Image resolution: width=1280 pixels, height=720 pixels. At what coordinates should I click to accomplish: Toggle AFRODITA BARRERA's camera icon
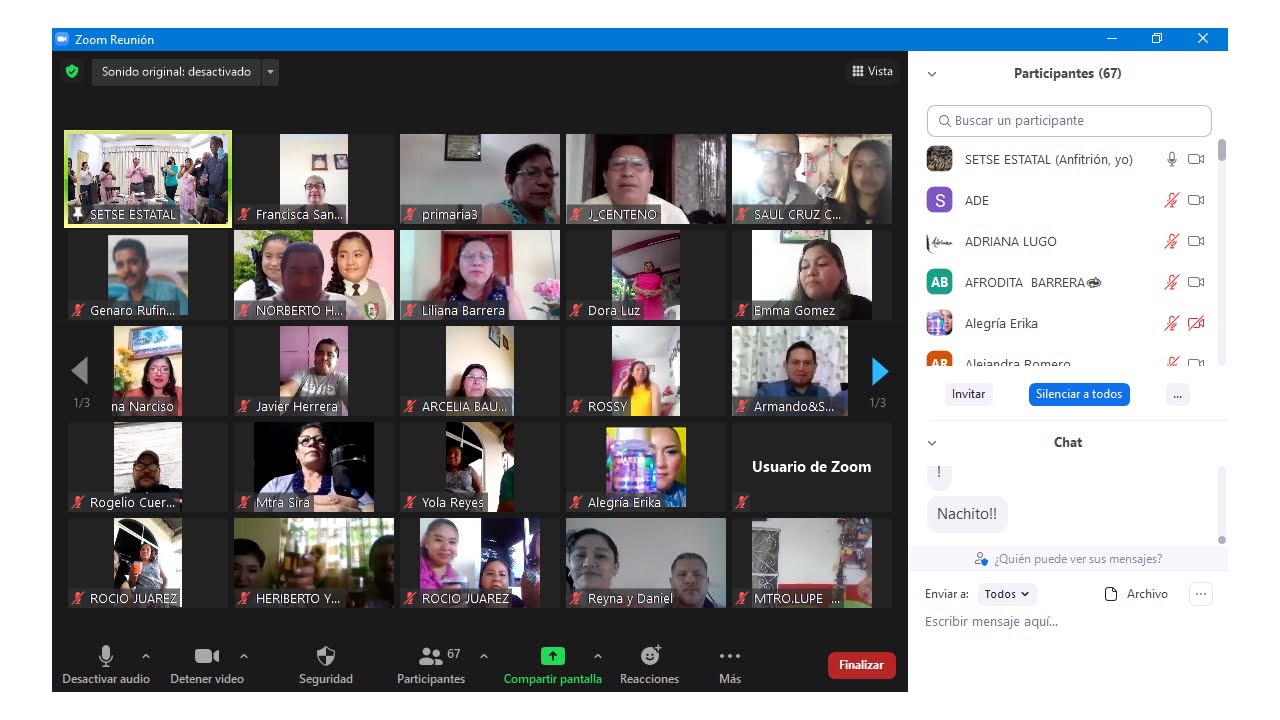tap(1196, 282)
